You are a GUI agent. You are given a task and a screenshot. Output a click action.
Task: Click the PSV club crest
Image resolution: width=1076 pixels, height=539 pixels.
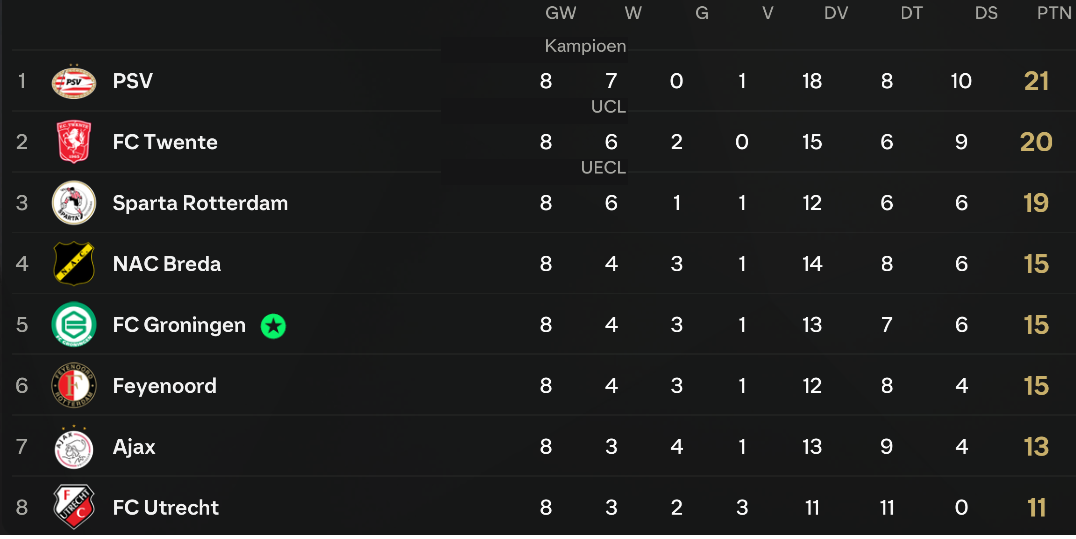pos(74,82)
